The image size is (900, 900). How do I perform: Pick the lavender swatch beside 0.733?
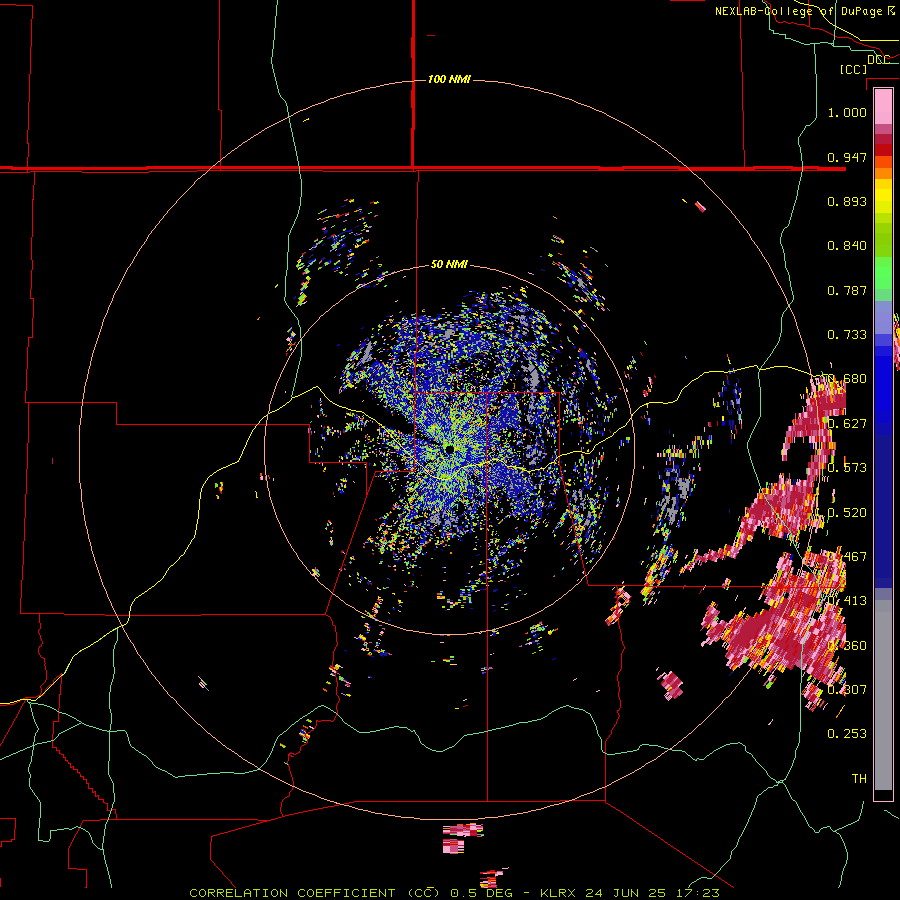(x=883, y=318)
